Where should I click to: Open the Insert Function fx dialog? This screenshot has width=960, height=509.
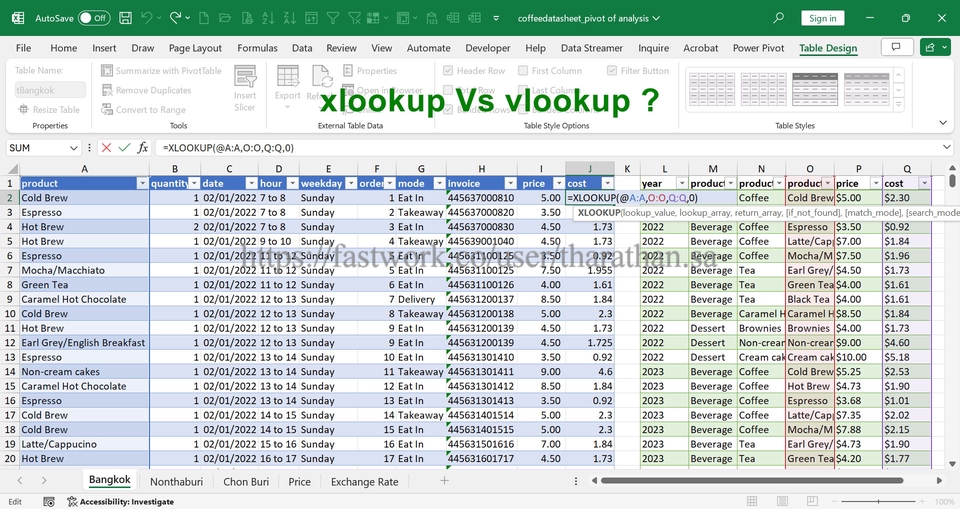[143, 147]
